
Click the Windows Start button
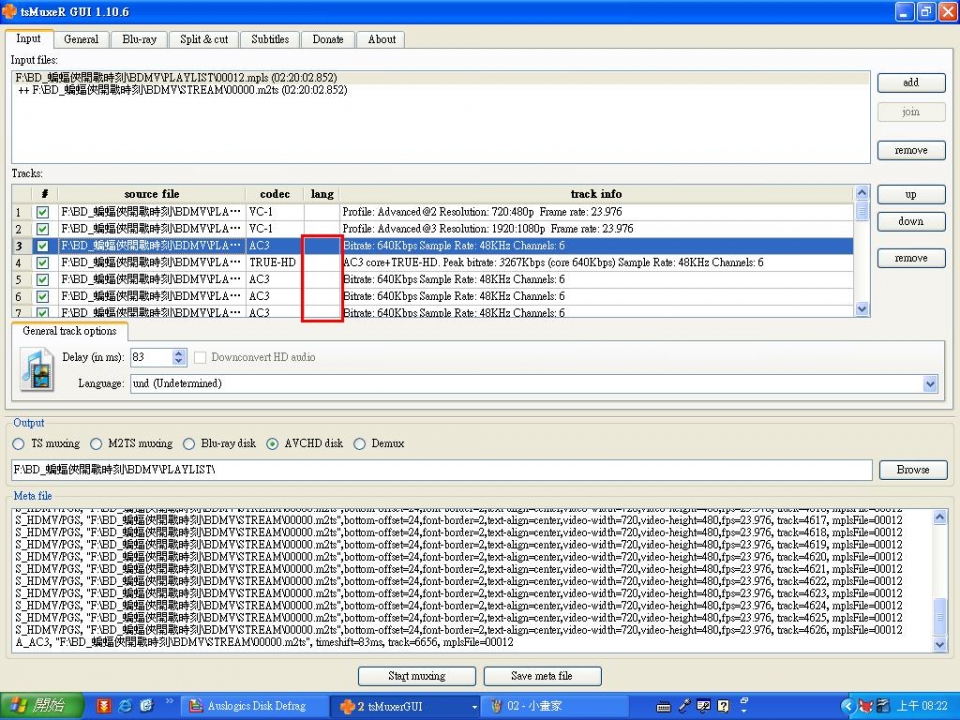click(x=40, y=706)
